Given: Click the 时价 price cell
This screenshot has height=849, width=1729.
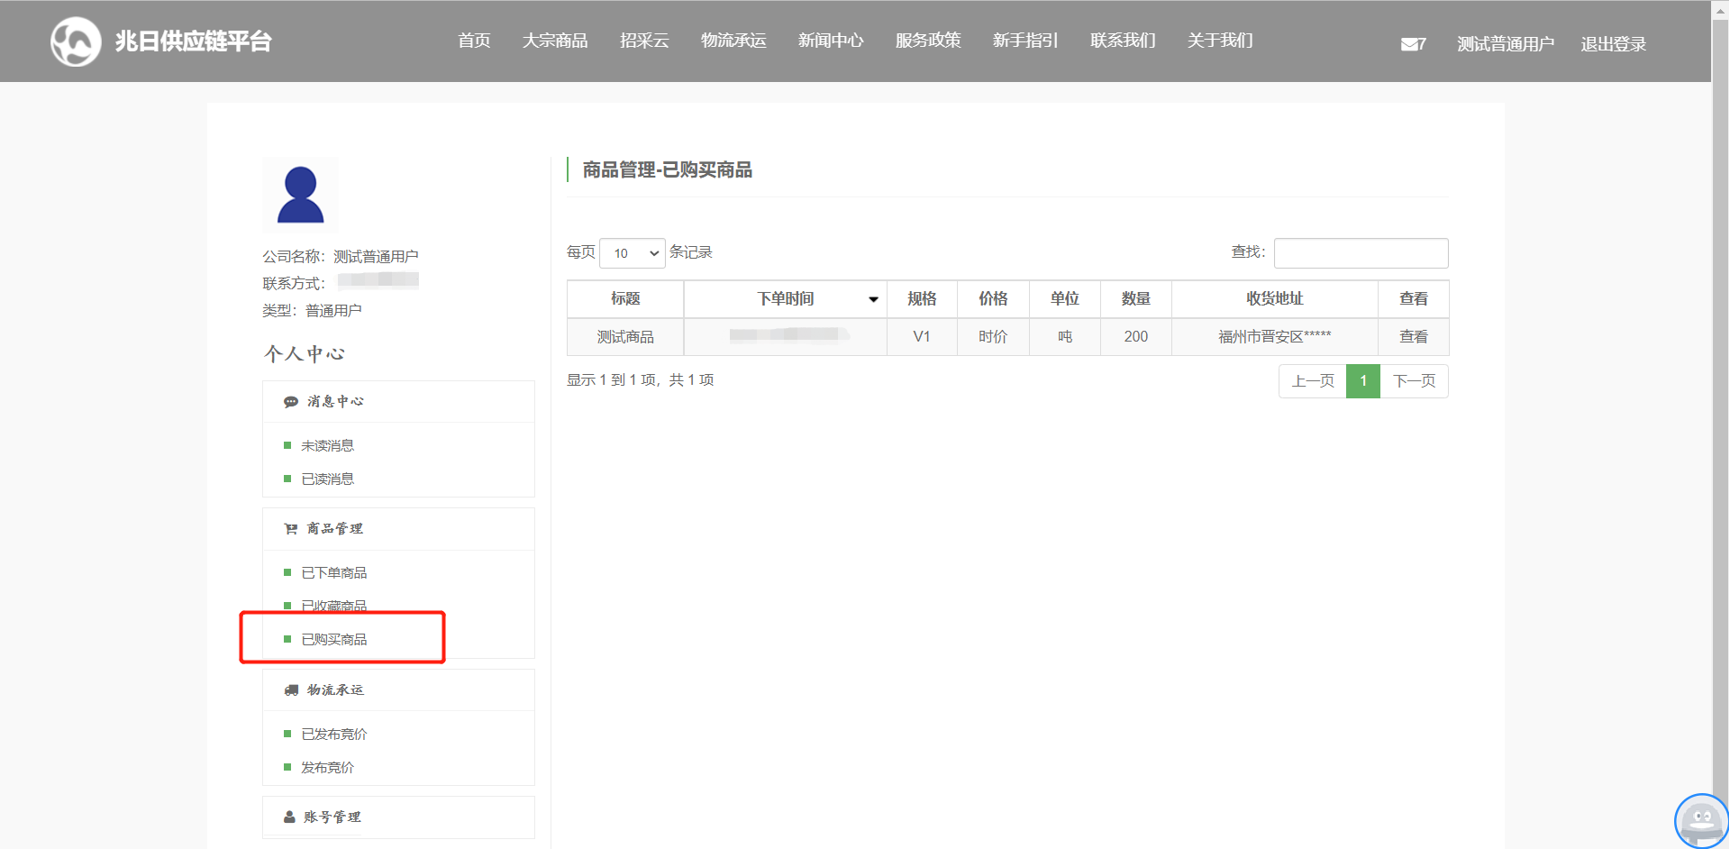Looking at the screenshot, I should (x=993, y=337).
